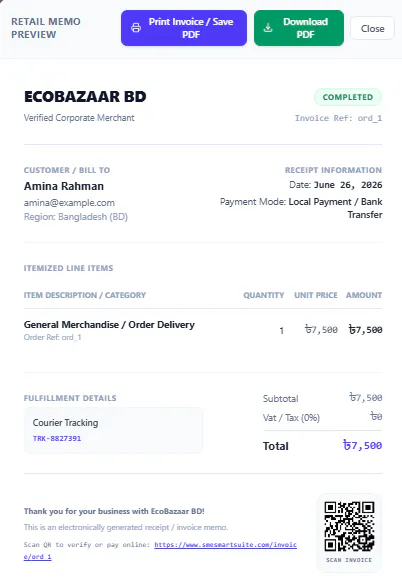Click the ECOBAZAAR BD merchant title

point(85,97)
